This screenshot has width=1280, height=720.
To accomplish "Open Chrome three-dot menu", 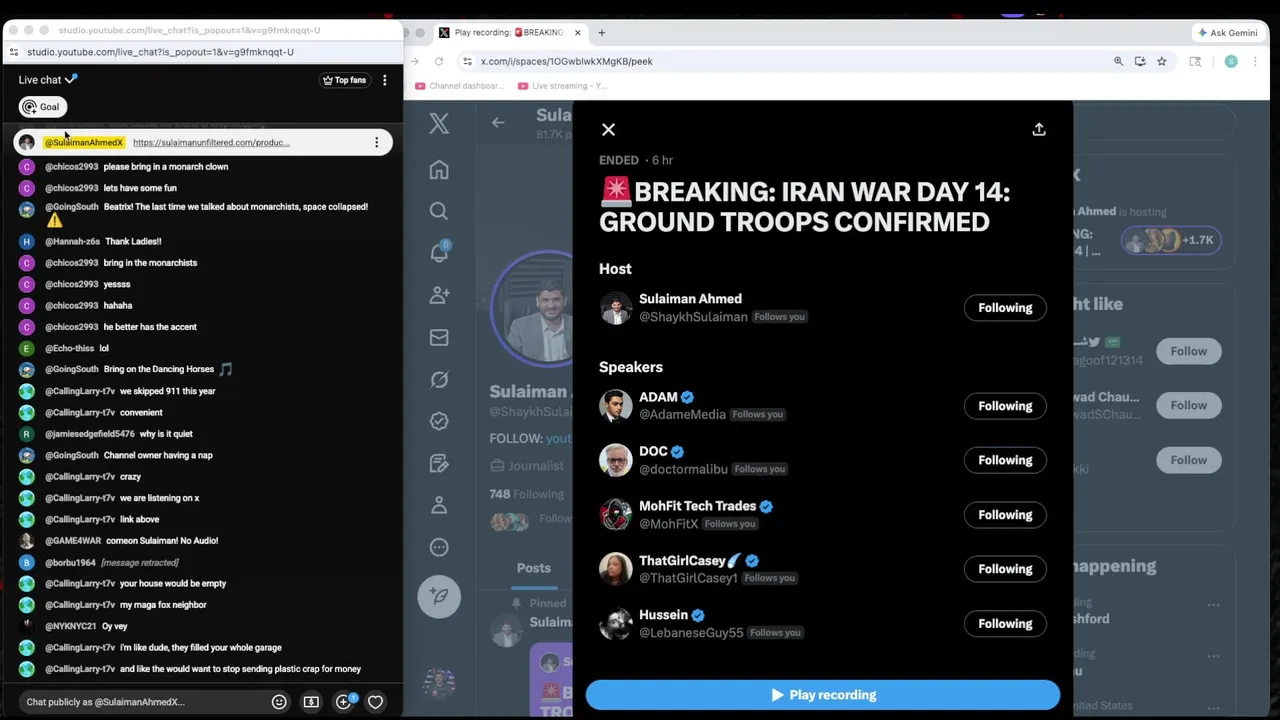I will 1255,61.
